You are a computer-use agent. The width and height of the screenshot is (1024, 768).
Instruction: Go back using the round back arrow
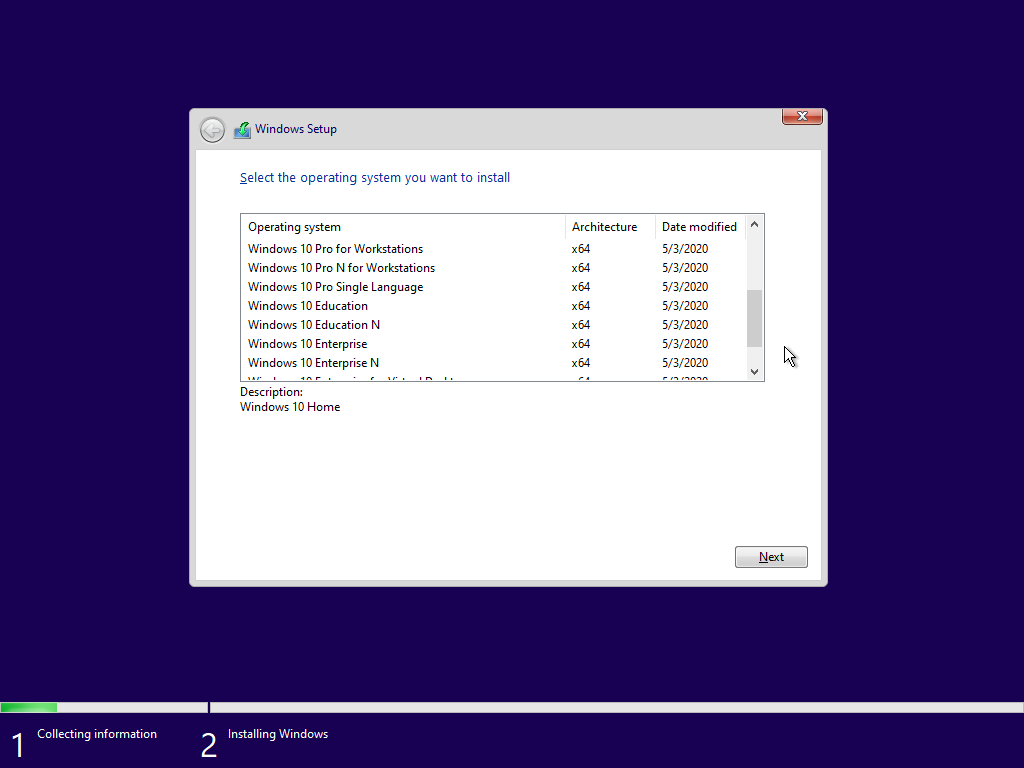(x=212, y=130)
